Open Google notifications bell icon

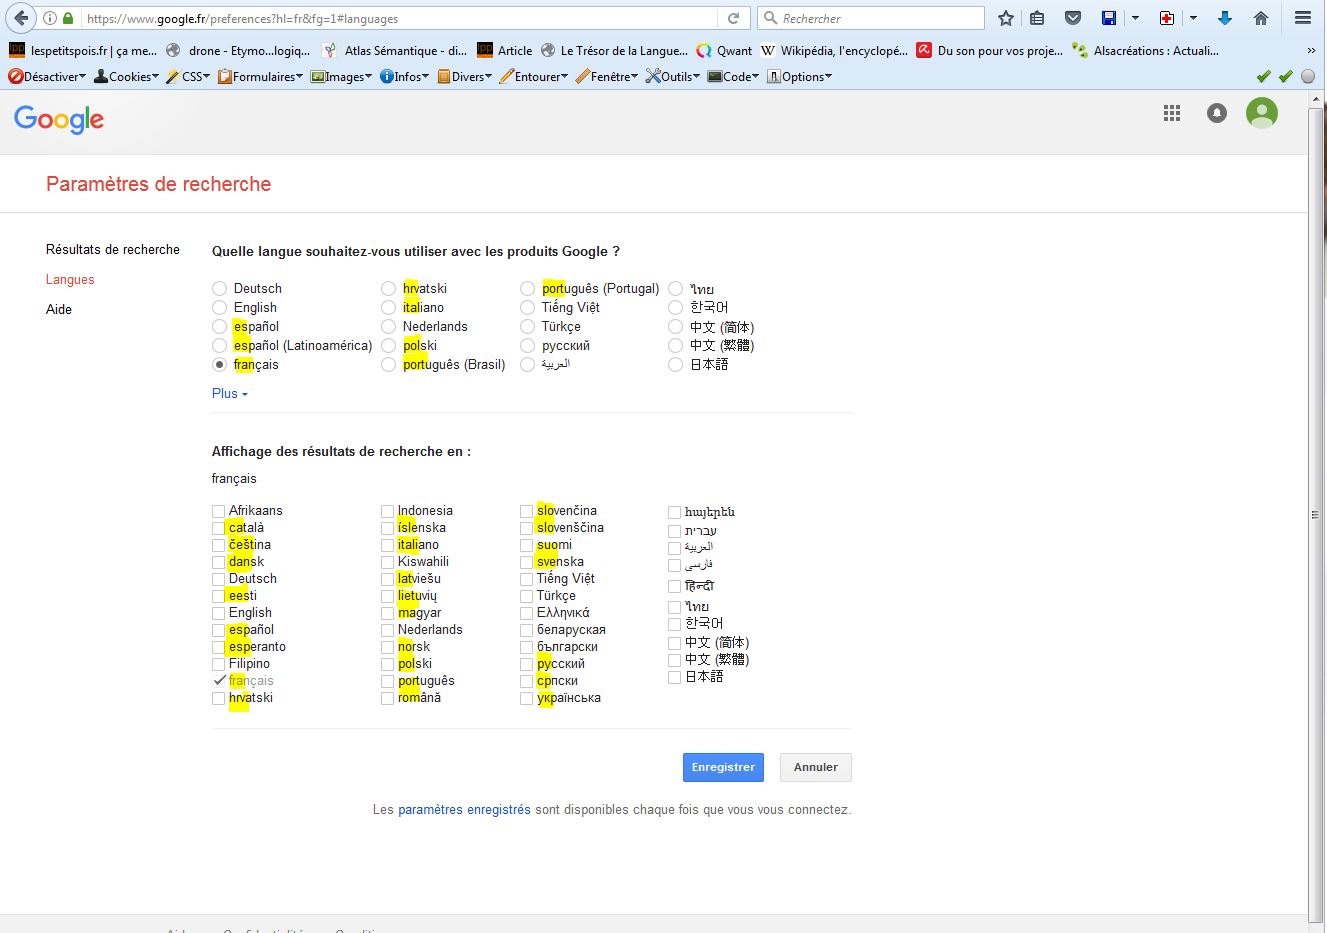click(1217, 114)
